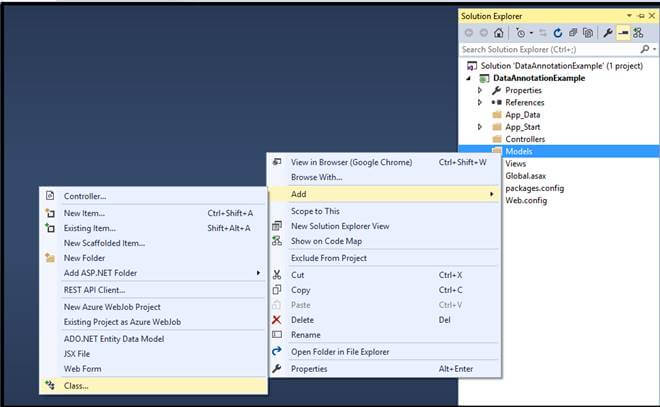Click the Collapse All icon in Solution Explorer
Screen dimensions: 660x407
click(x=573, y=33)
